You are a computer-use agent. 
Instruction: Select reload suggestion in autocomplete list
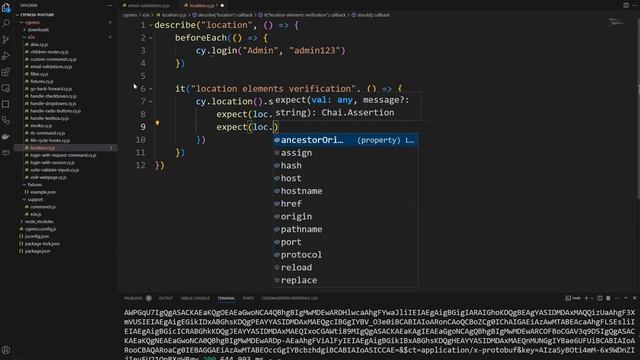pyautogui.click(x=345, y=268)
